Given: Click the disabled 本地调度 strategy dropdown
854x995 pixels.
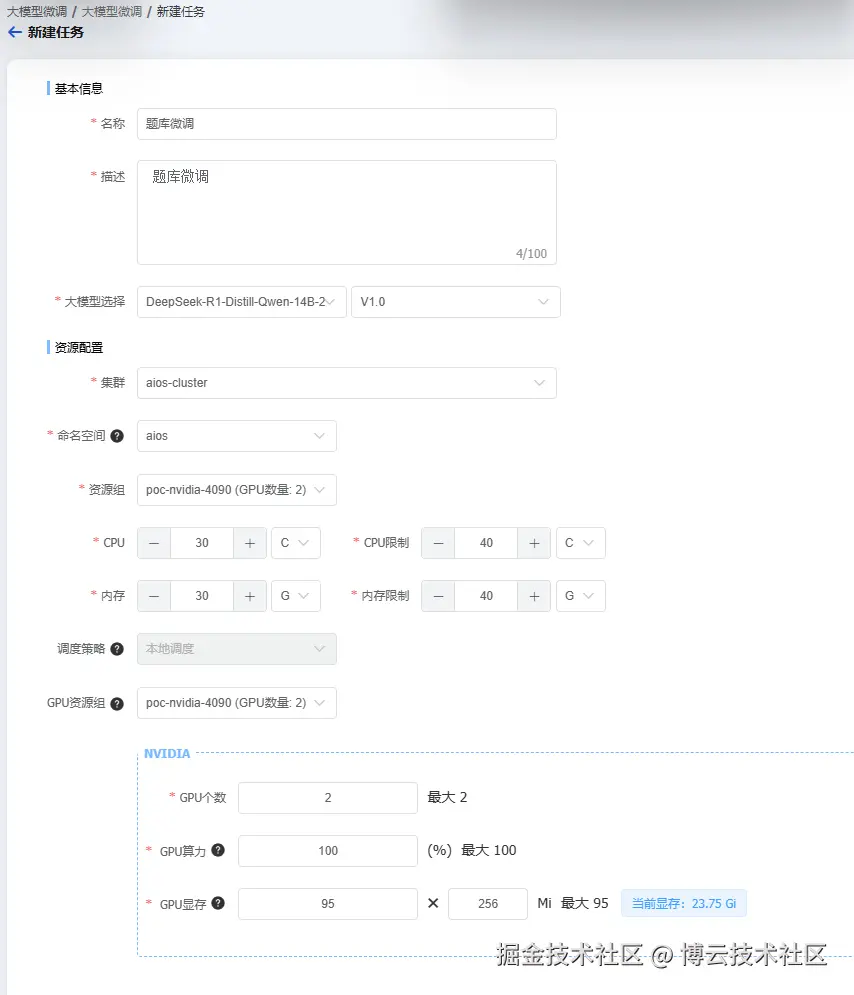Looking at the screenshot, I should (237, 649).
